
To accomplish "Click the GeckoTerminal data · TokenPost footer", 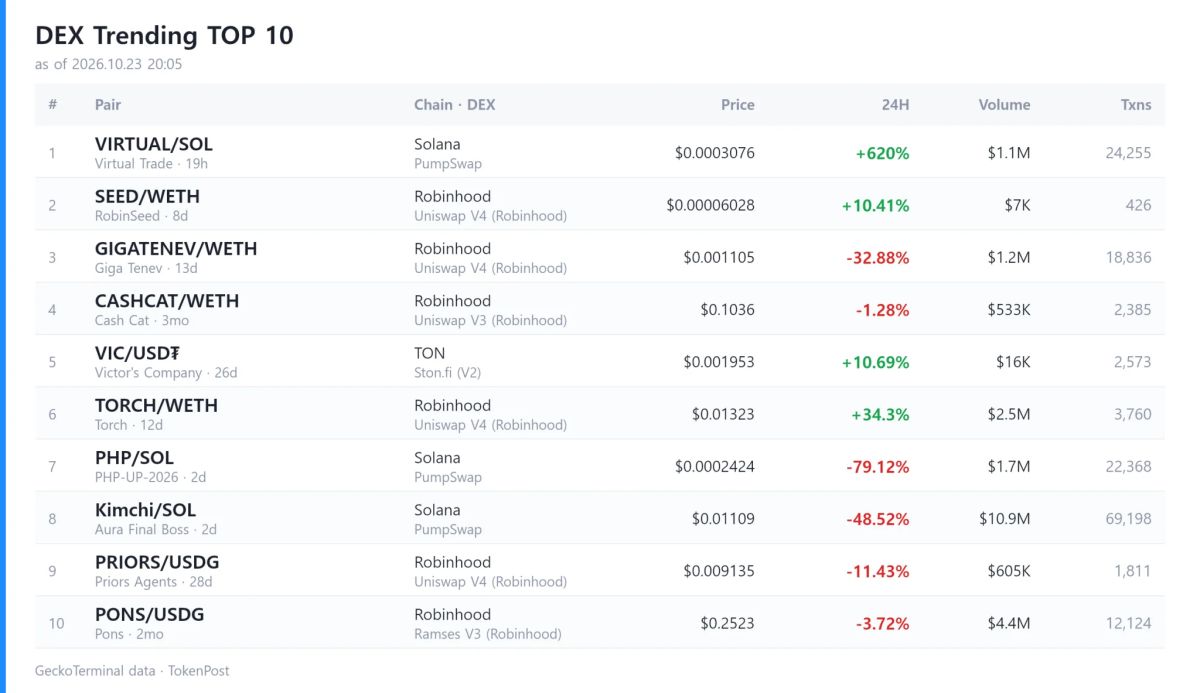I will point(132,671).
